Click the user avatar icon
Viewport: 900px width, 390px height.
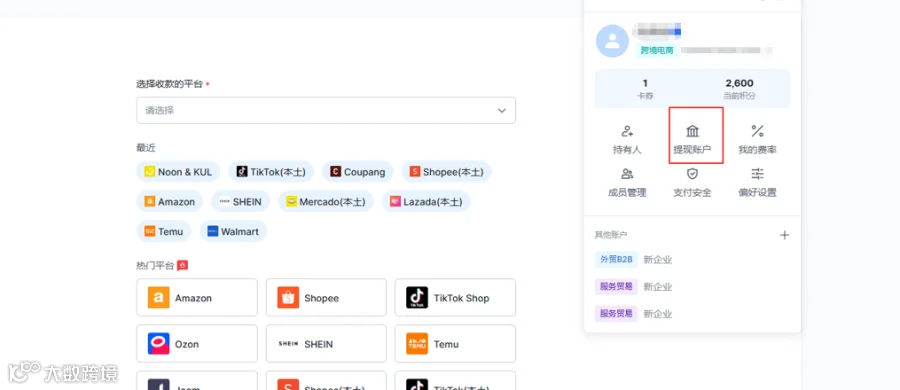[612, 41]
